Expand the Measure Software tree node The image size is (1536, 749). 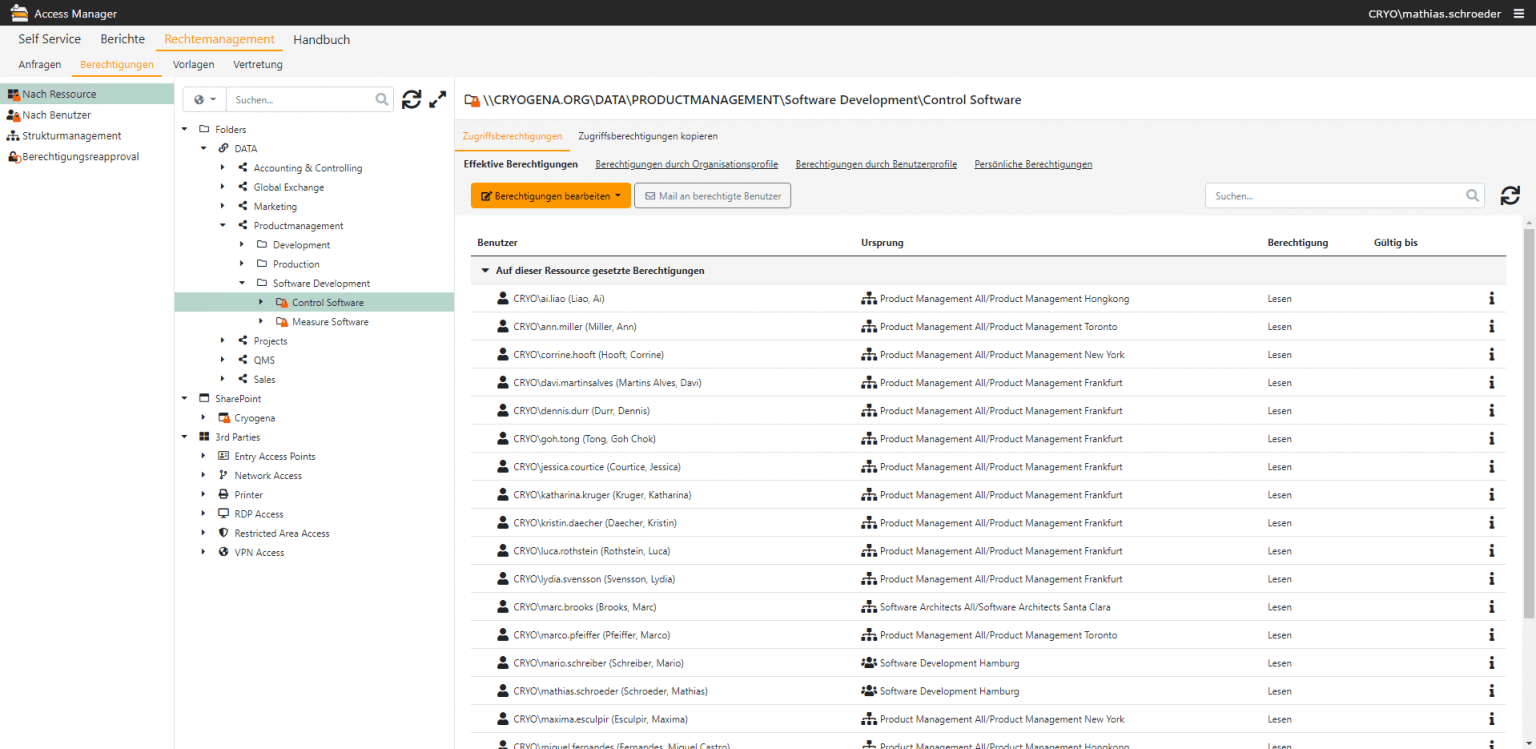261,321
